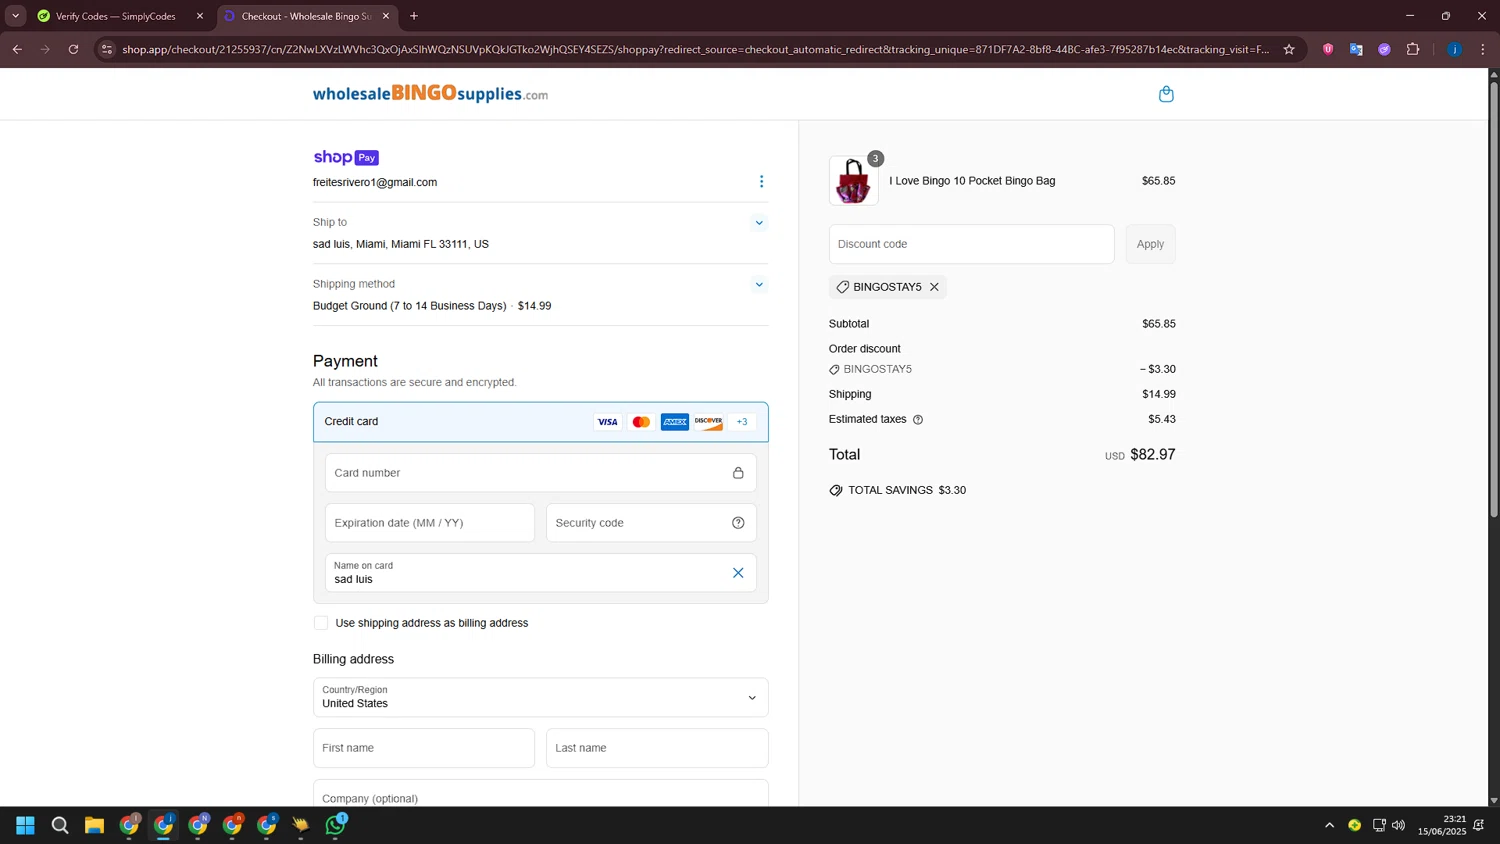Click the Shop Pay logo
Image resolution: width=1500 pixels, height=844 pixels.
click(346, 157)
